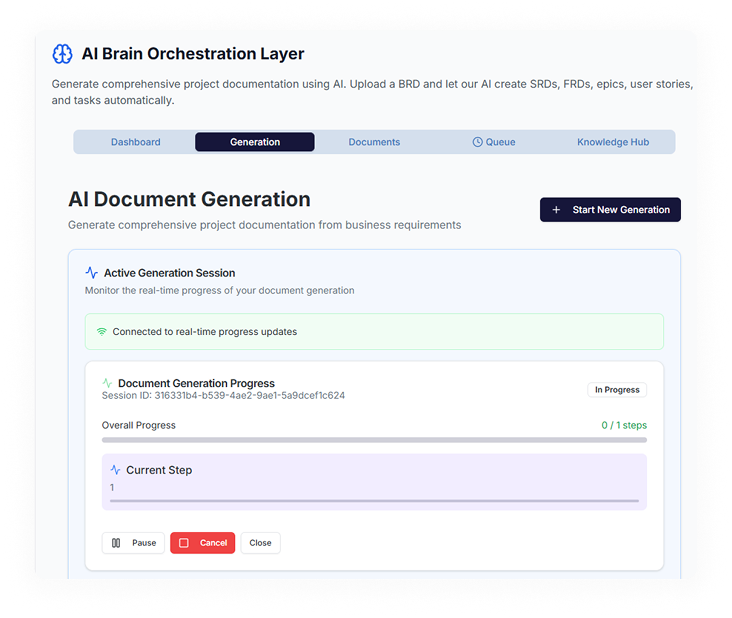Click the '0 / 1 steps' counter
Image resolution: width=732 pixels, height=618 pixels.
624,425
